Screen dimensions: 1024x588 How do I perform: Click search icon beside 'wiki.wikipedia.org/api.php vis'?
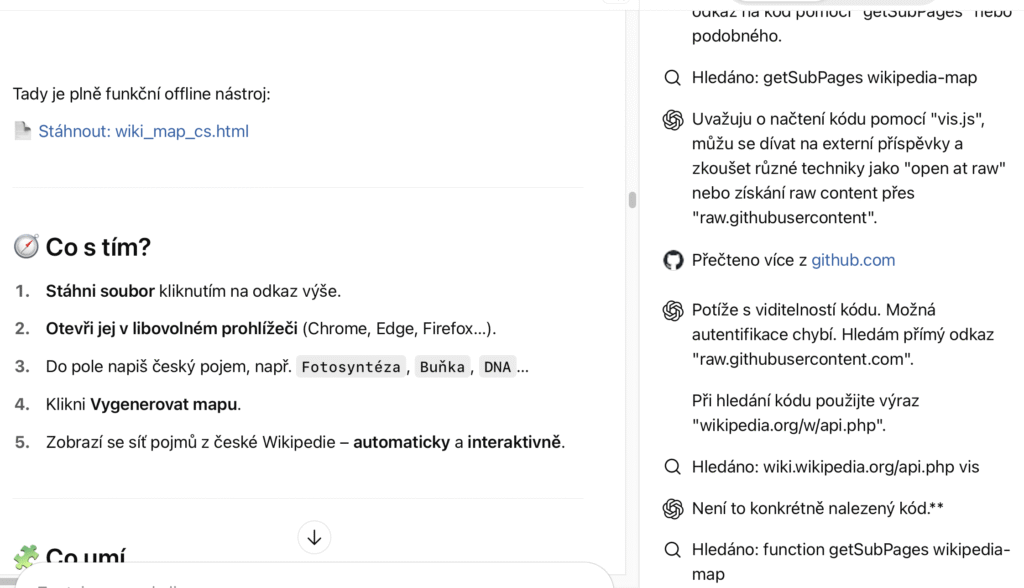click(672, 466)
